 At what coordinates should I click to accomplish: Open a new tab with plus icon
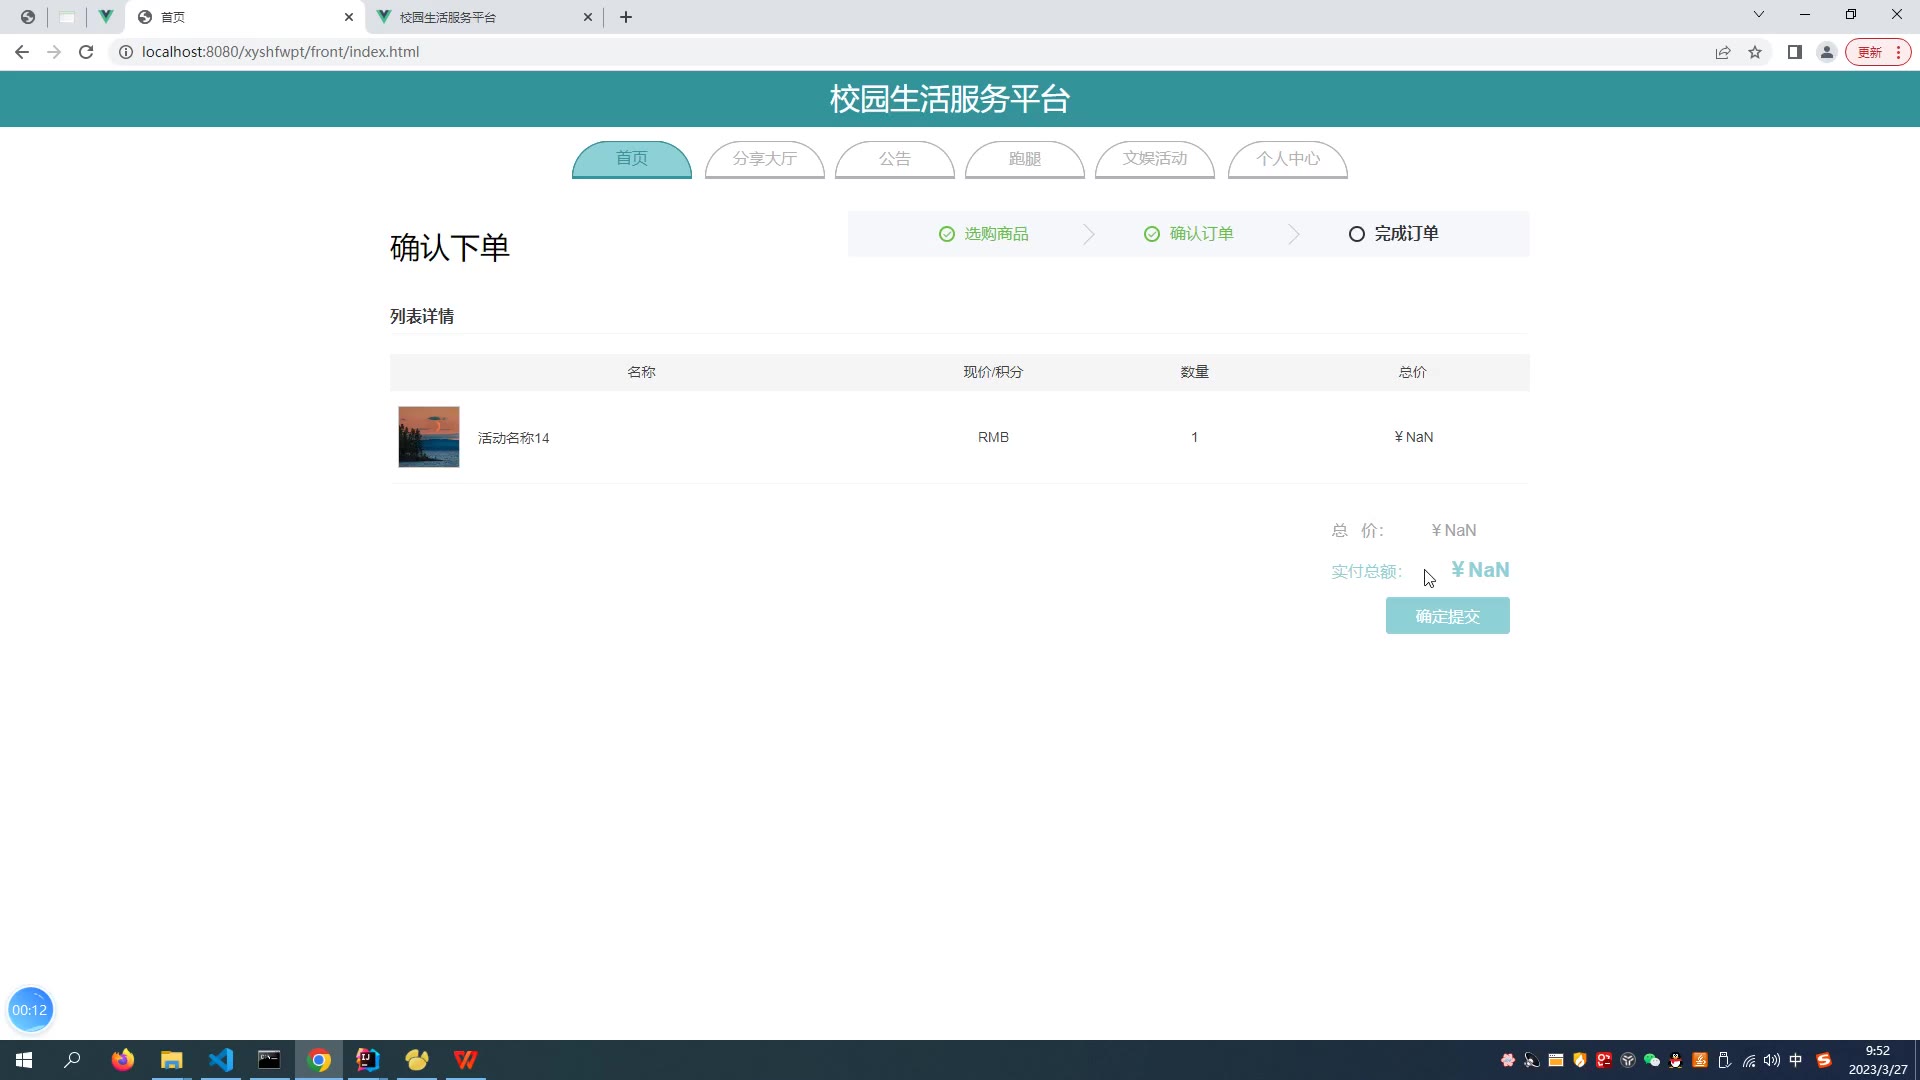point(626,17)
